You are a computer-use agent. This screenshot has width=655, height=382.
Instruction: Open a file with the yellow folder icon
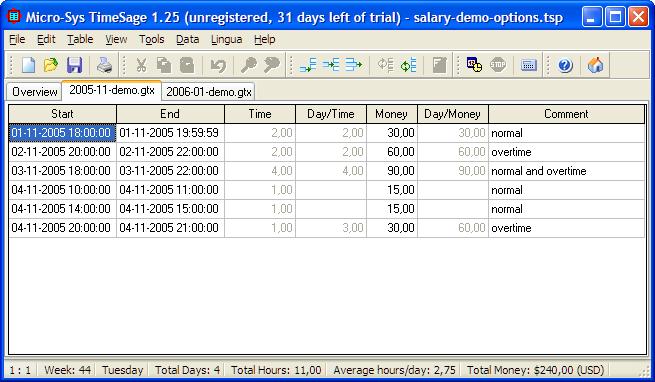tap(51, 65)
